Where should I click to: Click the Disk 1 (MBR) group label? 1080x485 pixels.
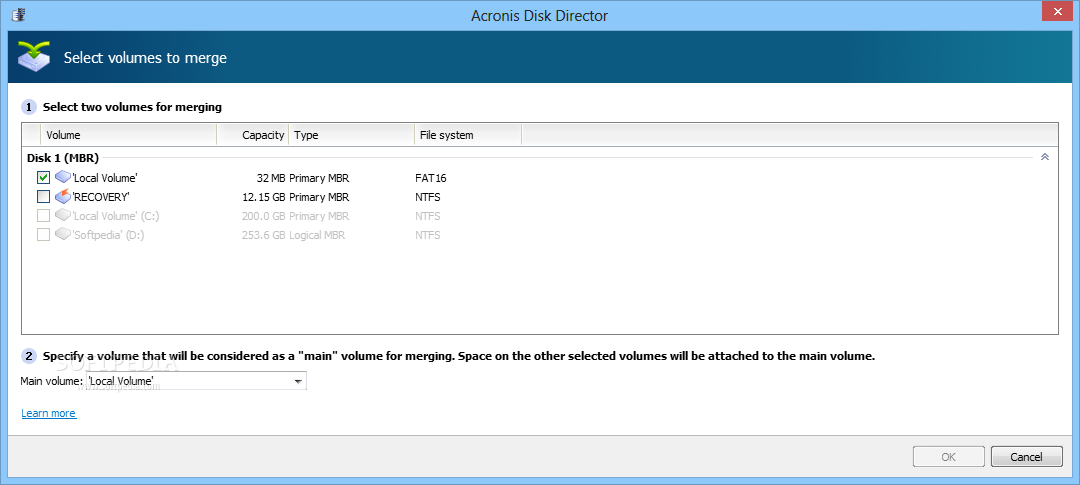tap(63, 158)
